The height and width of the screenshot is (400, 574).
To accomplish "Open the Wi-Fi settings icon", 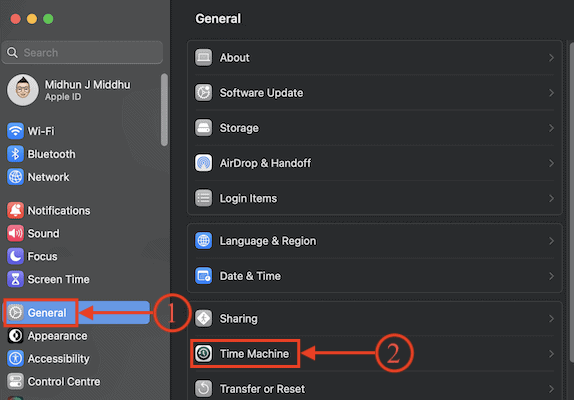I will [x=15, y=131].
